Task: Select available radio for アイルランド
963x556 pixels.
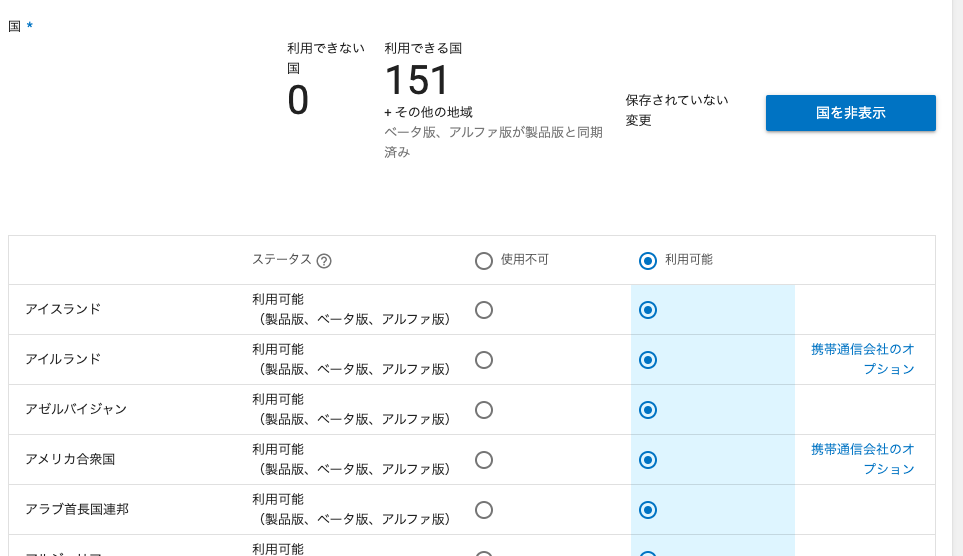Action: (648, 360)
